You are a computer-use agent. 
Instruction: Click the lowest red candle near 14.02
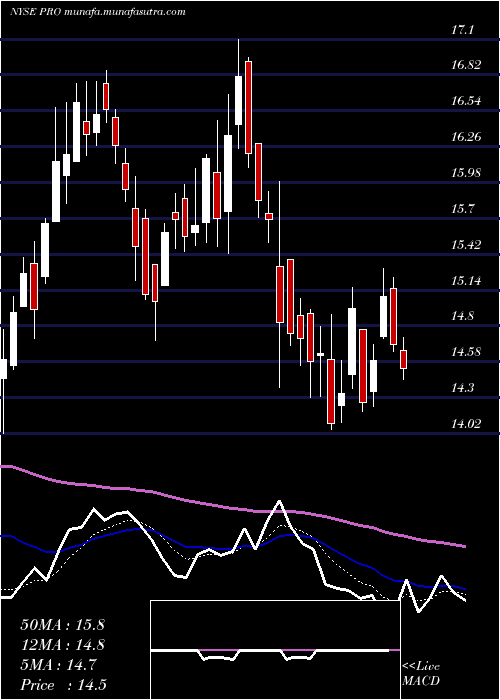tap(331, 391)
